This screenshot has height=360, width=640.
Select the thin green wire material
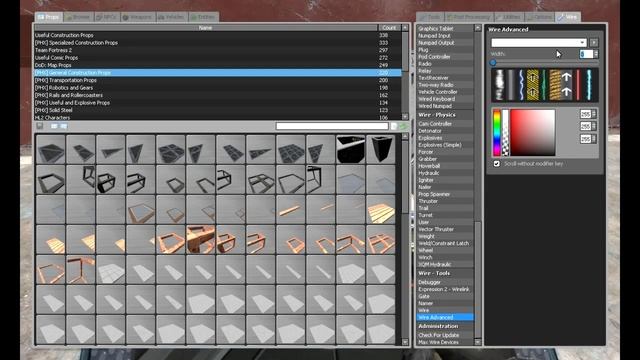pyautogui.click(x=544, y=85)
